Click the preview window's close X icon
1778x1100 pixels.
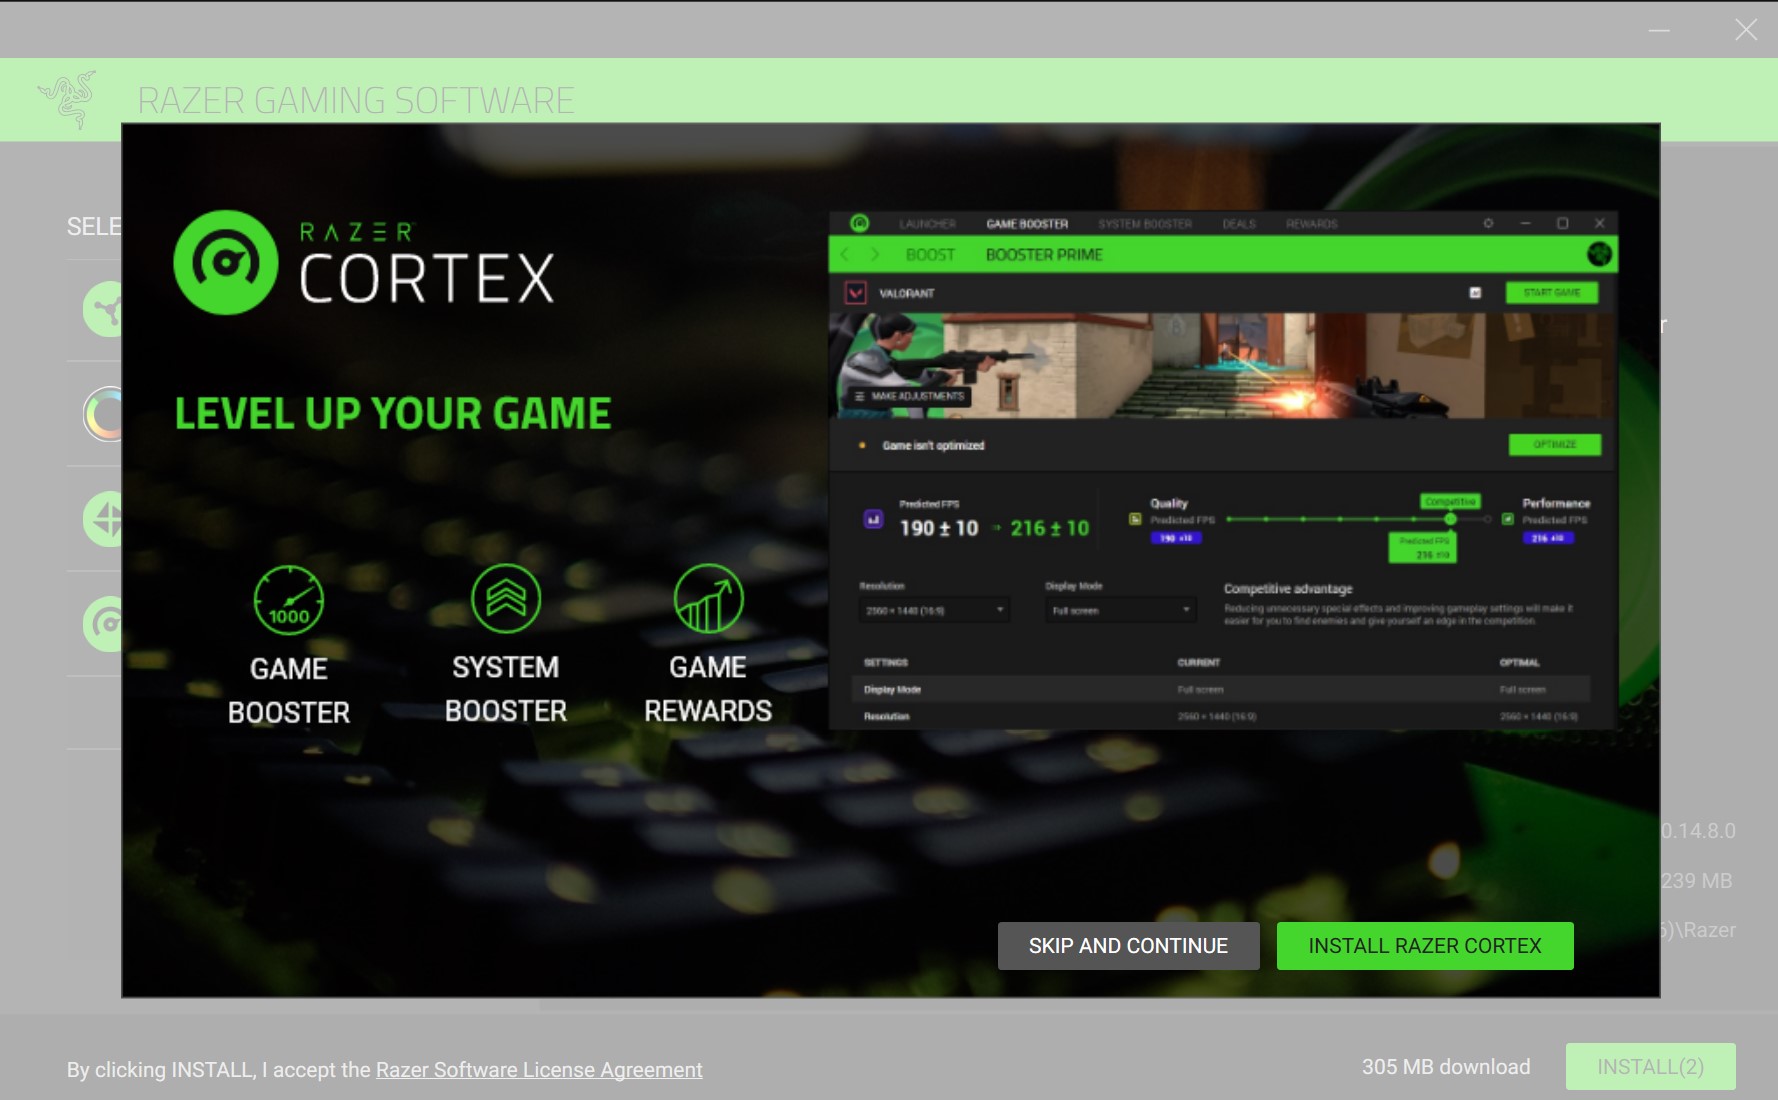tap(1599, 223)
